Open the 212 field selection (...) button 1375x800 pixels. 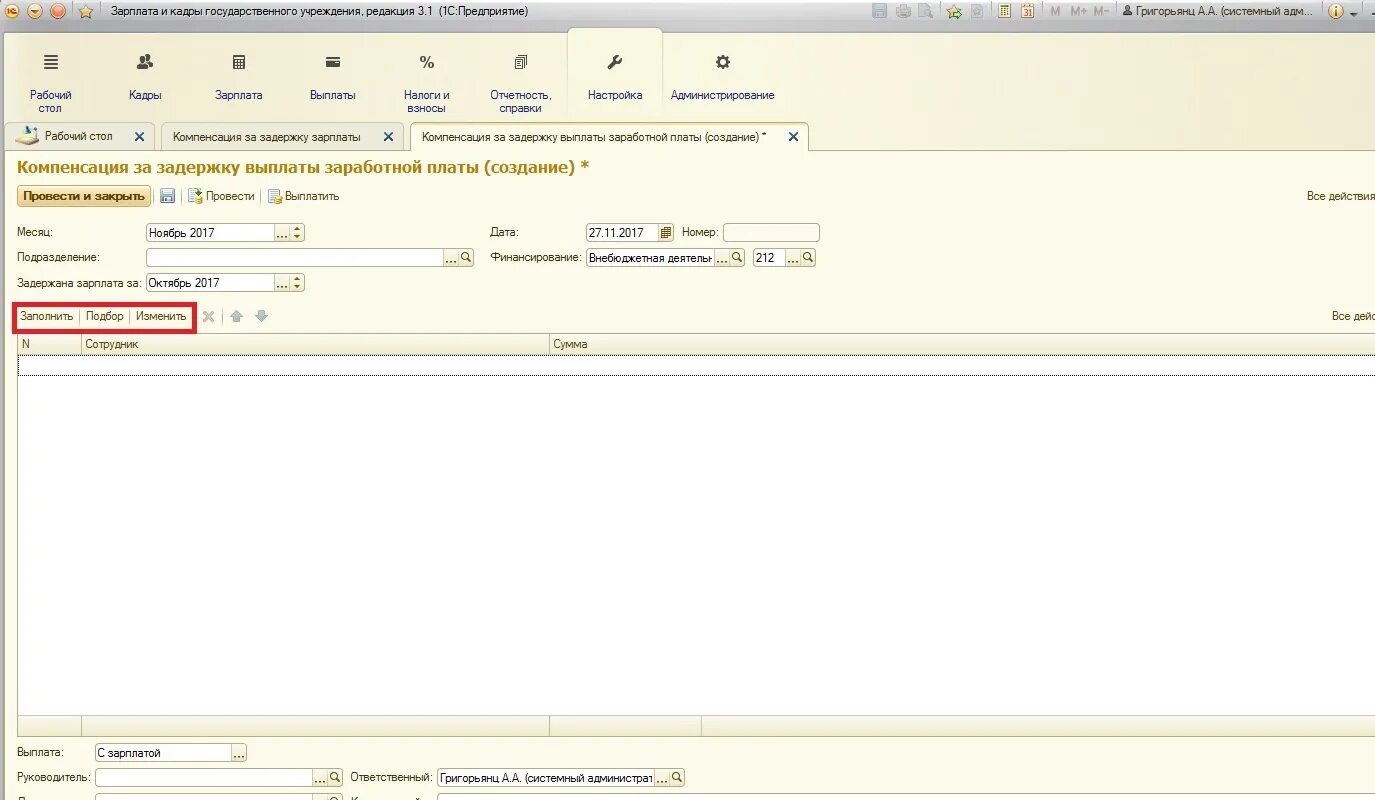[x=793, y=257]
